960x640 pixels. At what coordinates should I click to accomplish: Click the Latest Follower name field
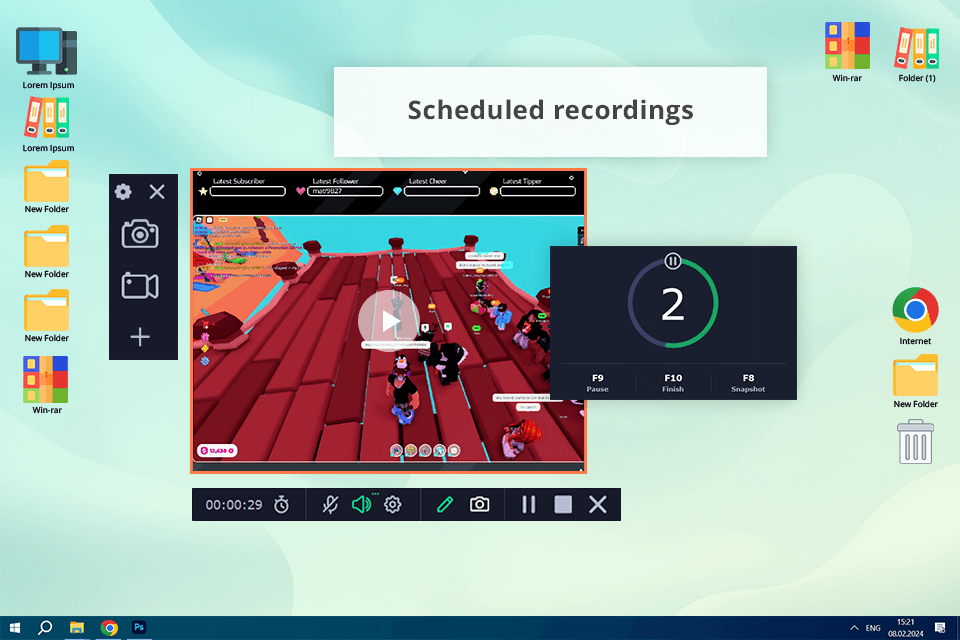click(345, 191)
